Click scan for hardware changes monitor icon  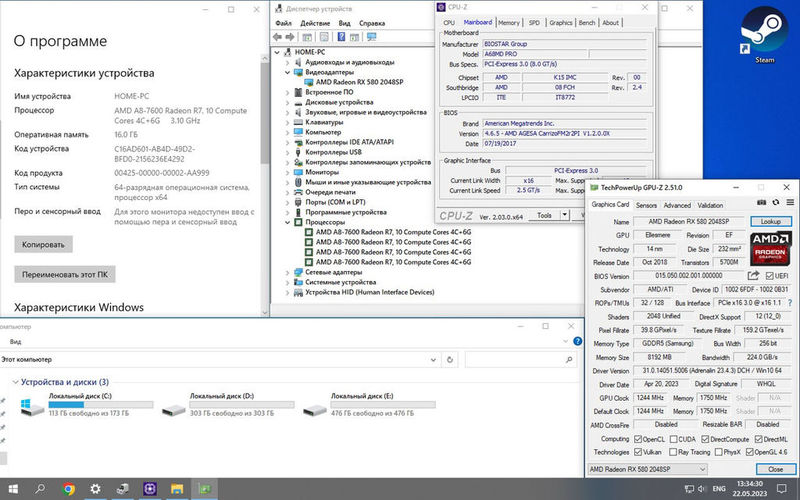click(x=371, y=37)
